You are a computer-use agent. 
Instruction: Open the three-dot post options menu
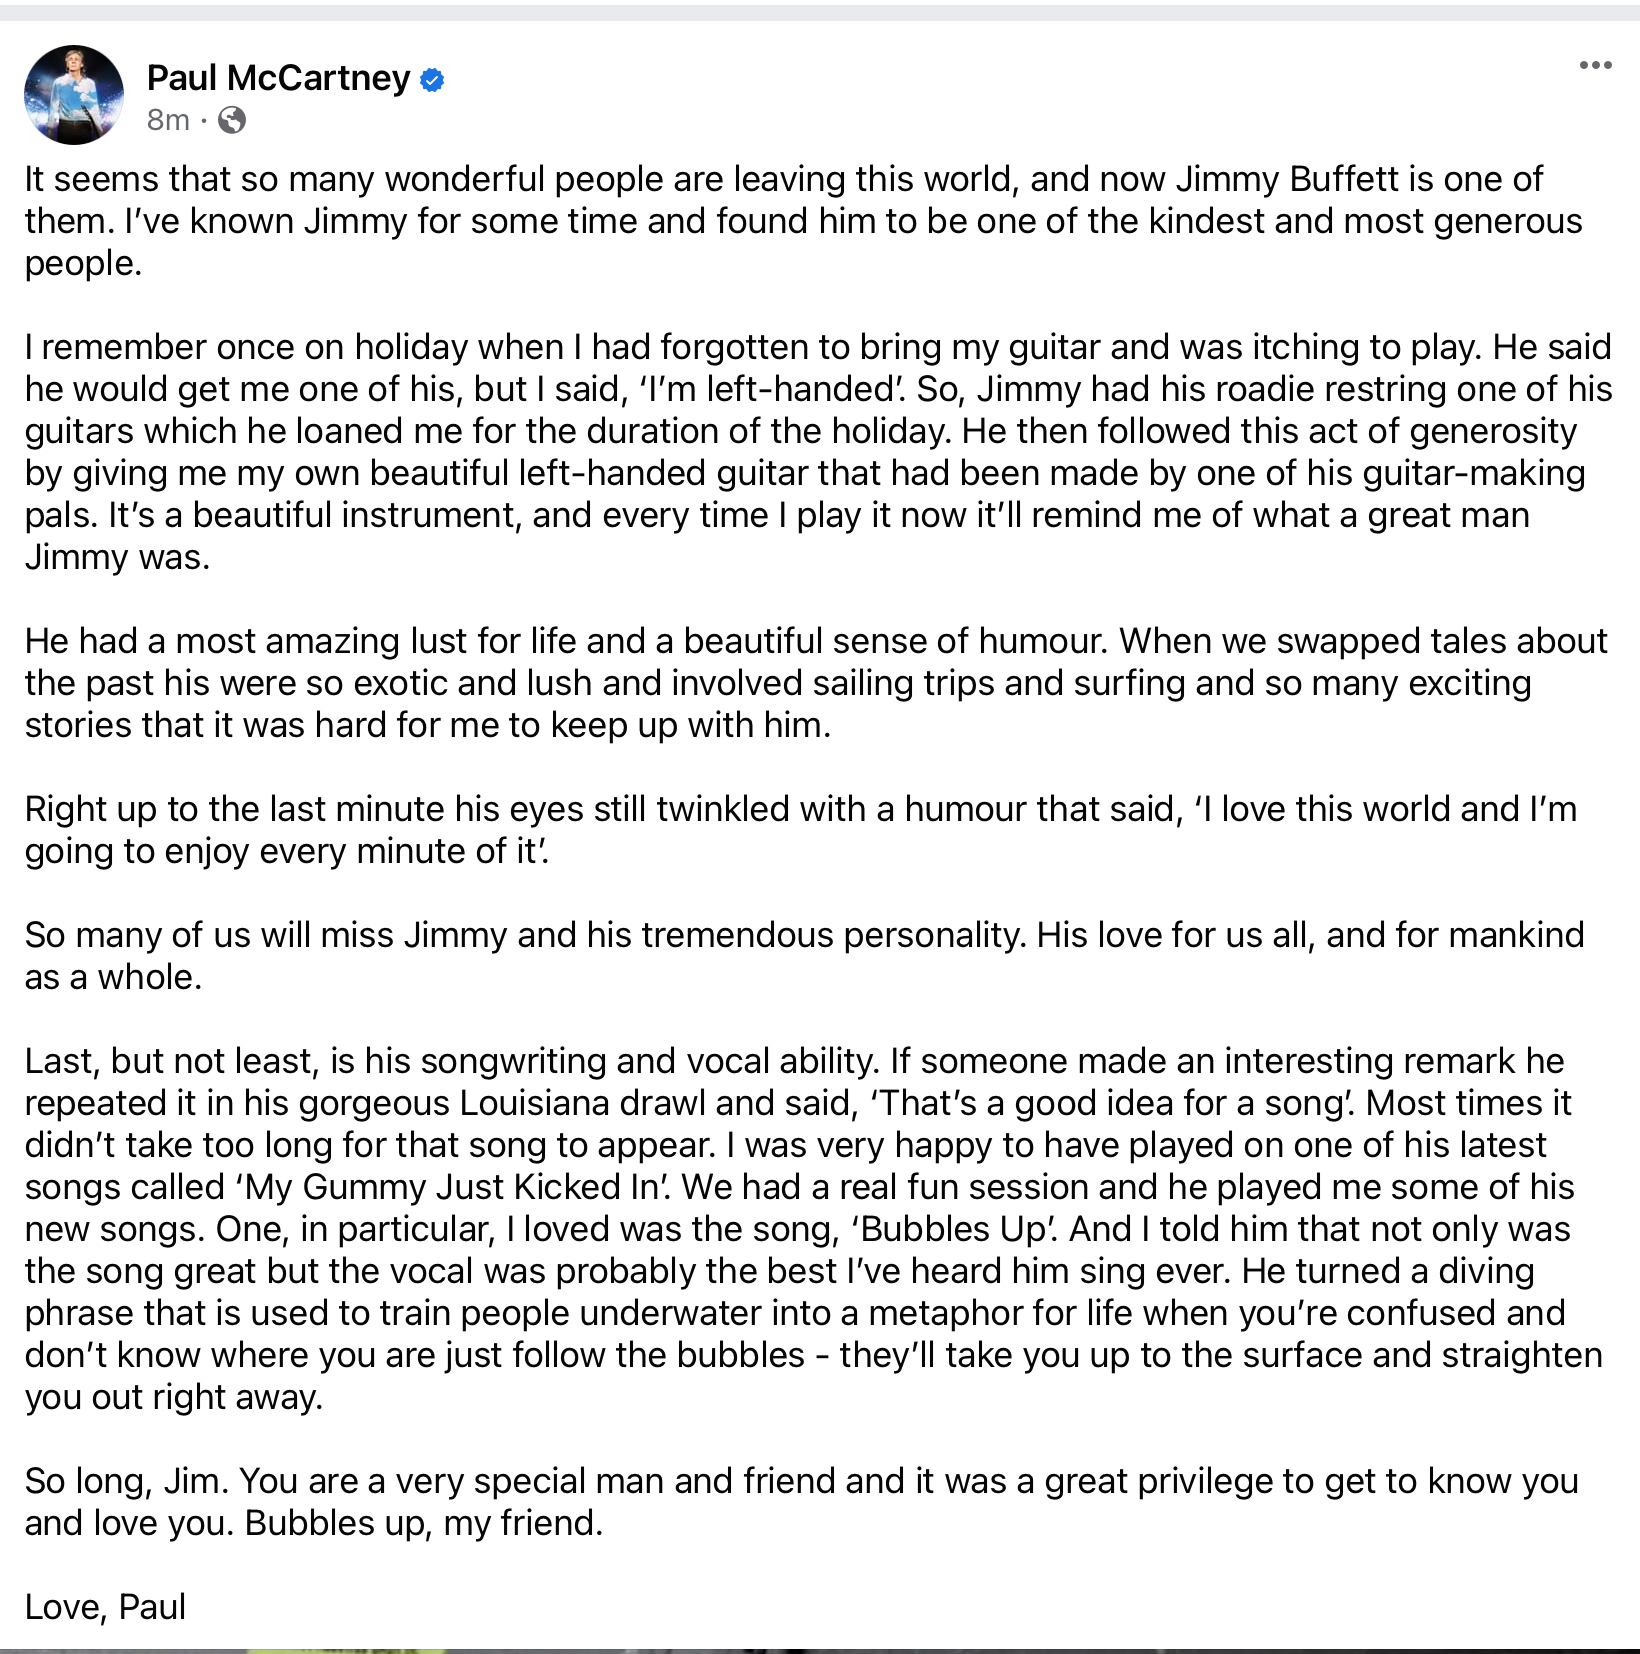[1595, 66]
